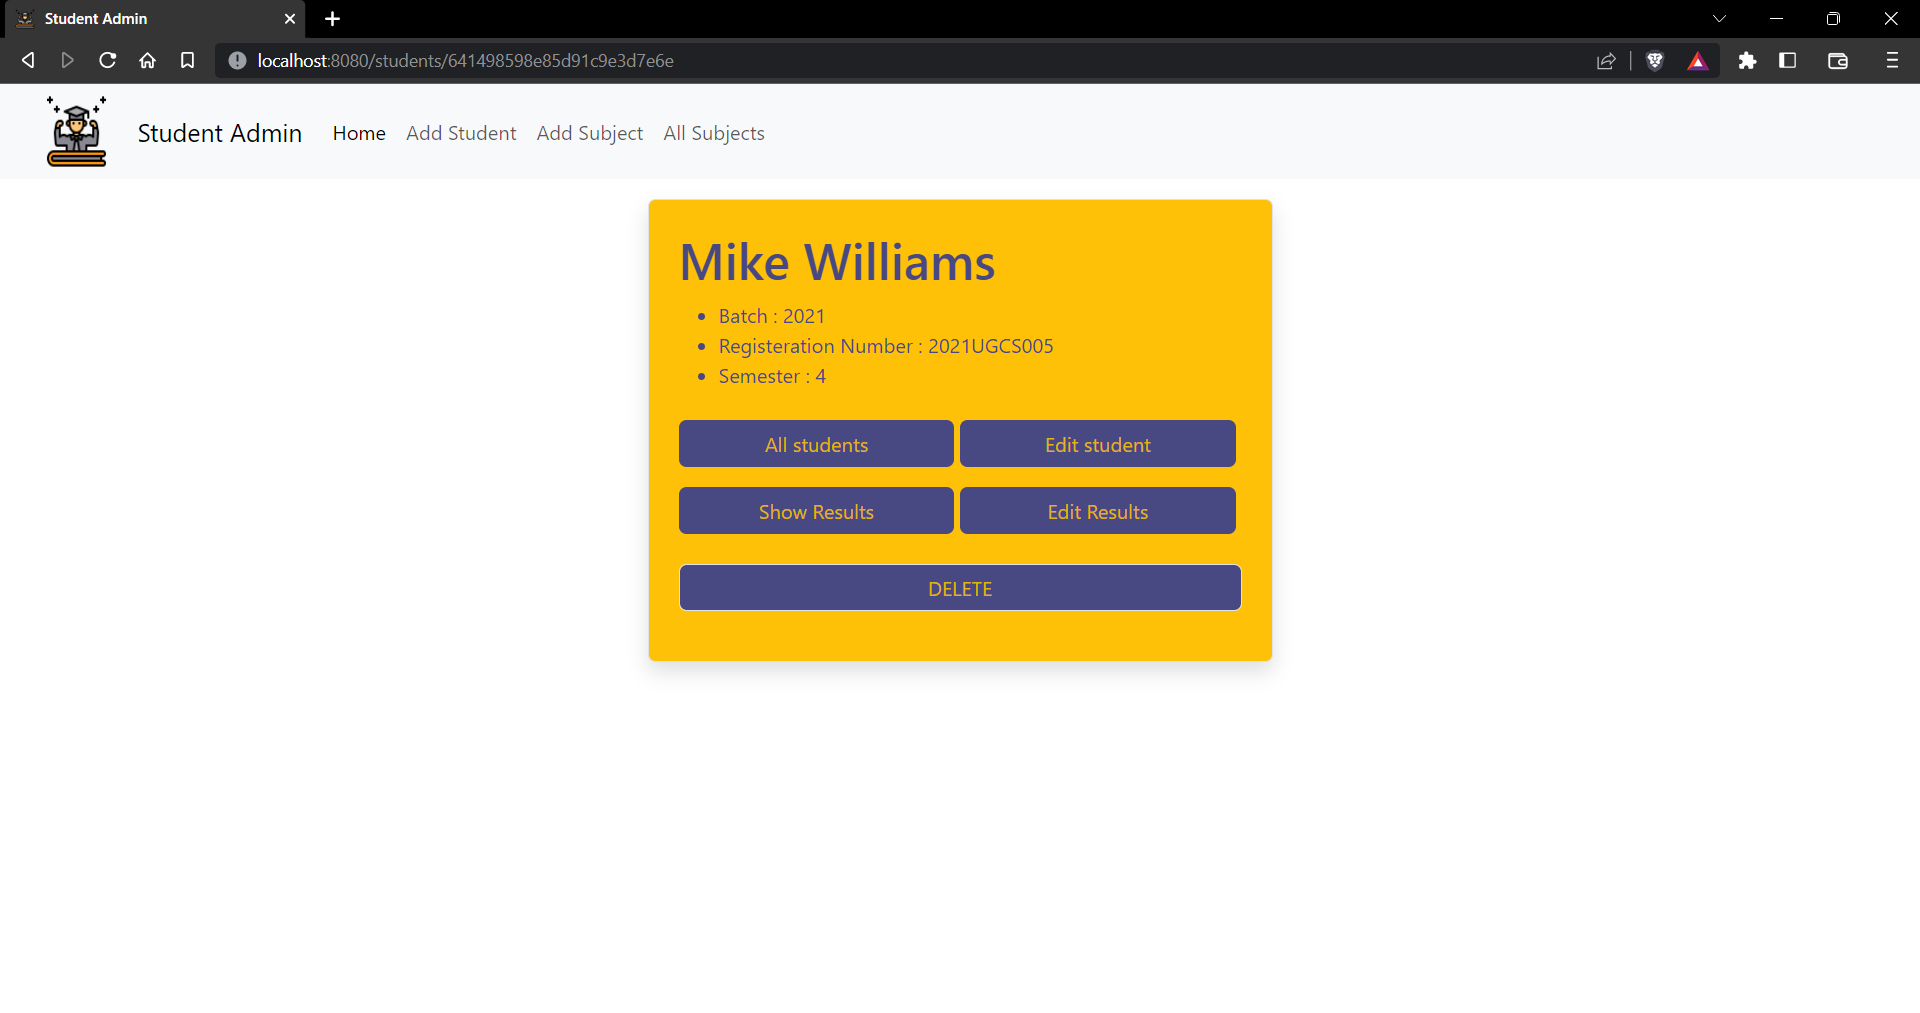
Task: Open the browser home page
Action: 147,60
